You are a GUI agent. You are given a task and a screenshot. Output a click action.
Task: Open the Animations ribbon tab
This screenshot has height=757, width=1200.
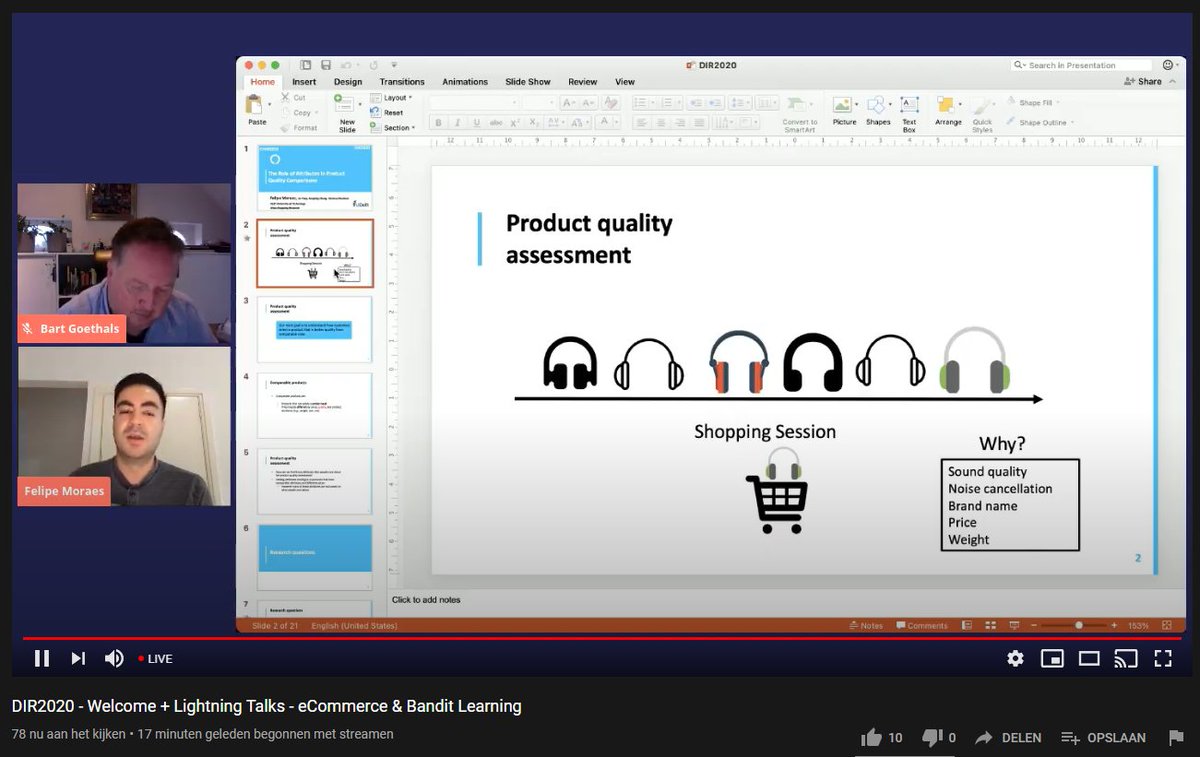click(x=465, y=82)
